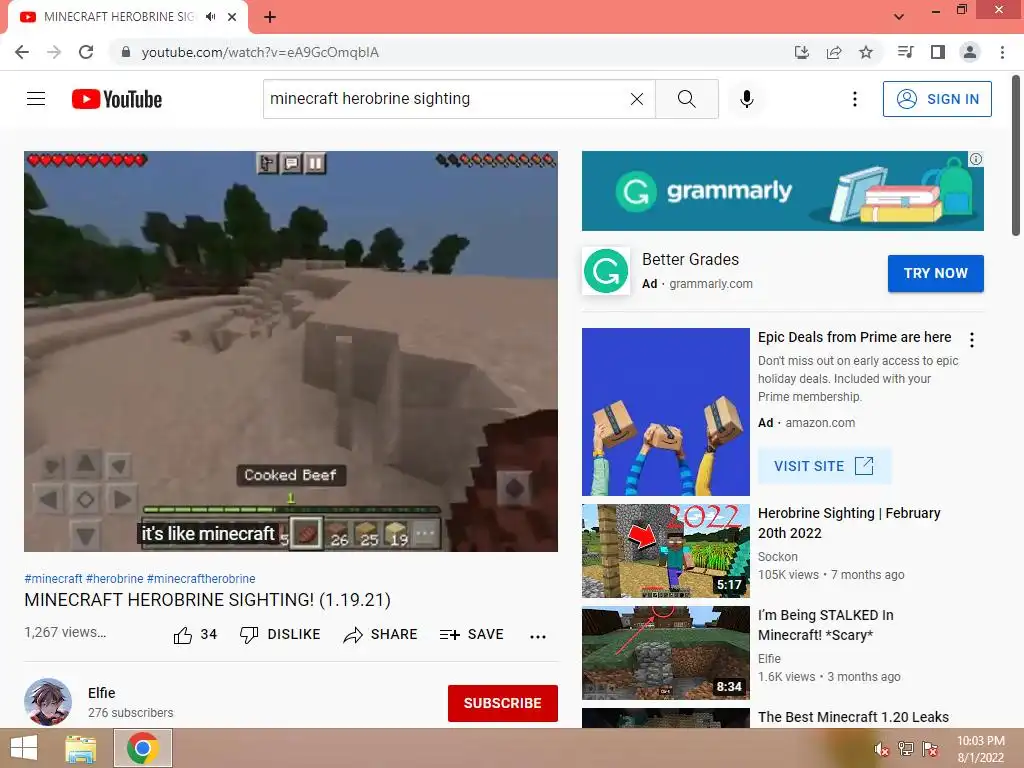
Task: Bookmark this page with the star
Action: 866,52
